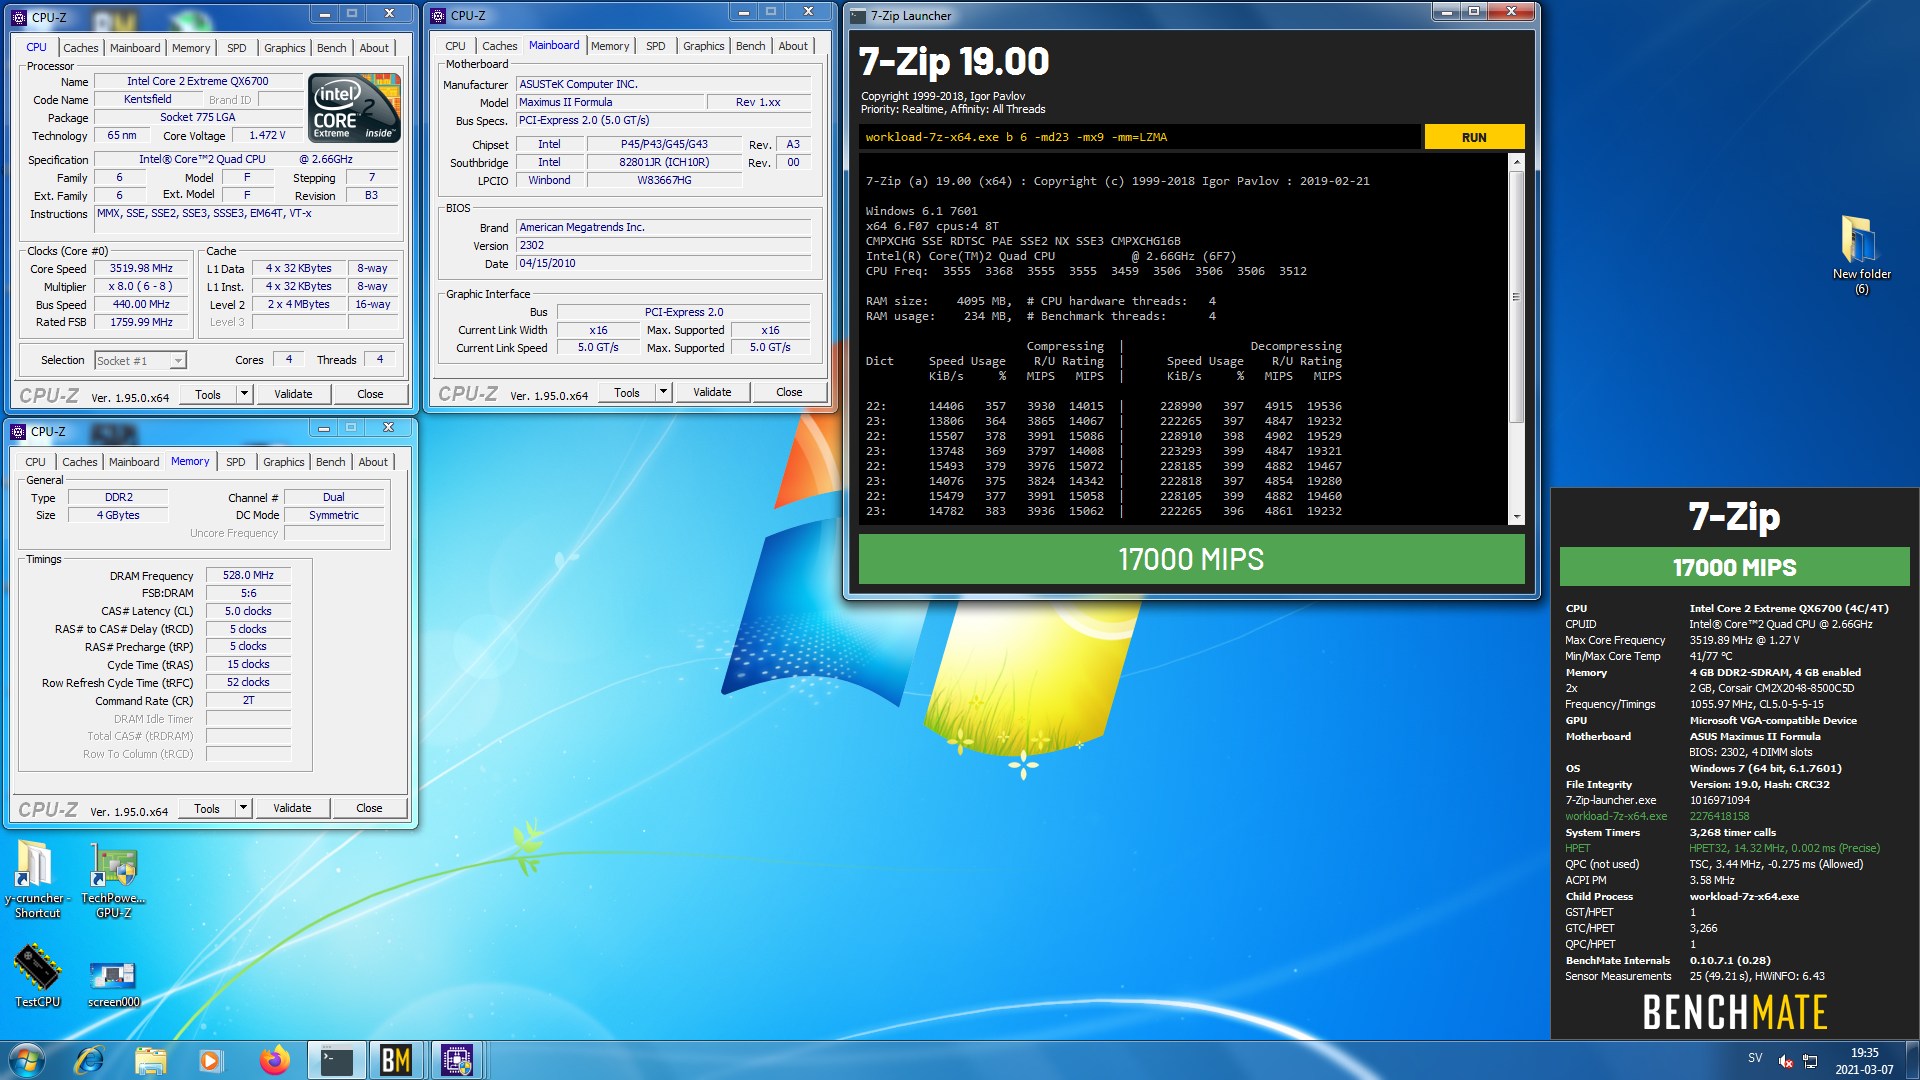Launch Firefox from the taskbar
The width and height of the screenshot is (1920, 1080).
pos(273,1060)
